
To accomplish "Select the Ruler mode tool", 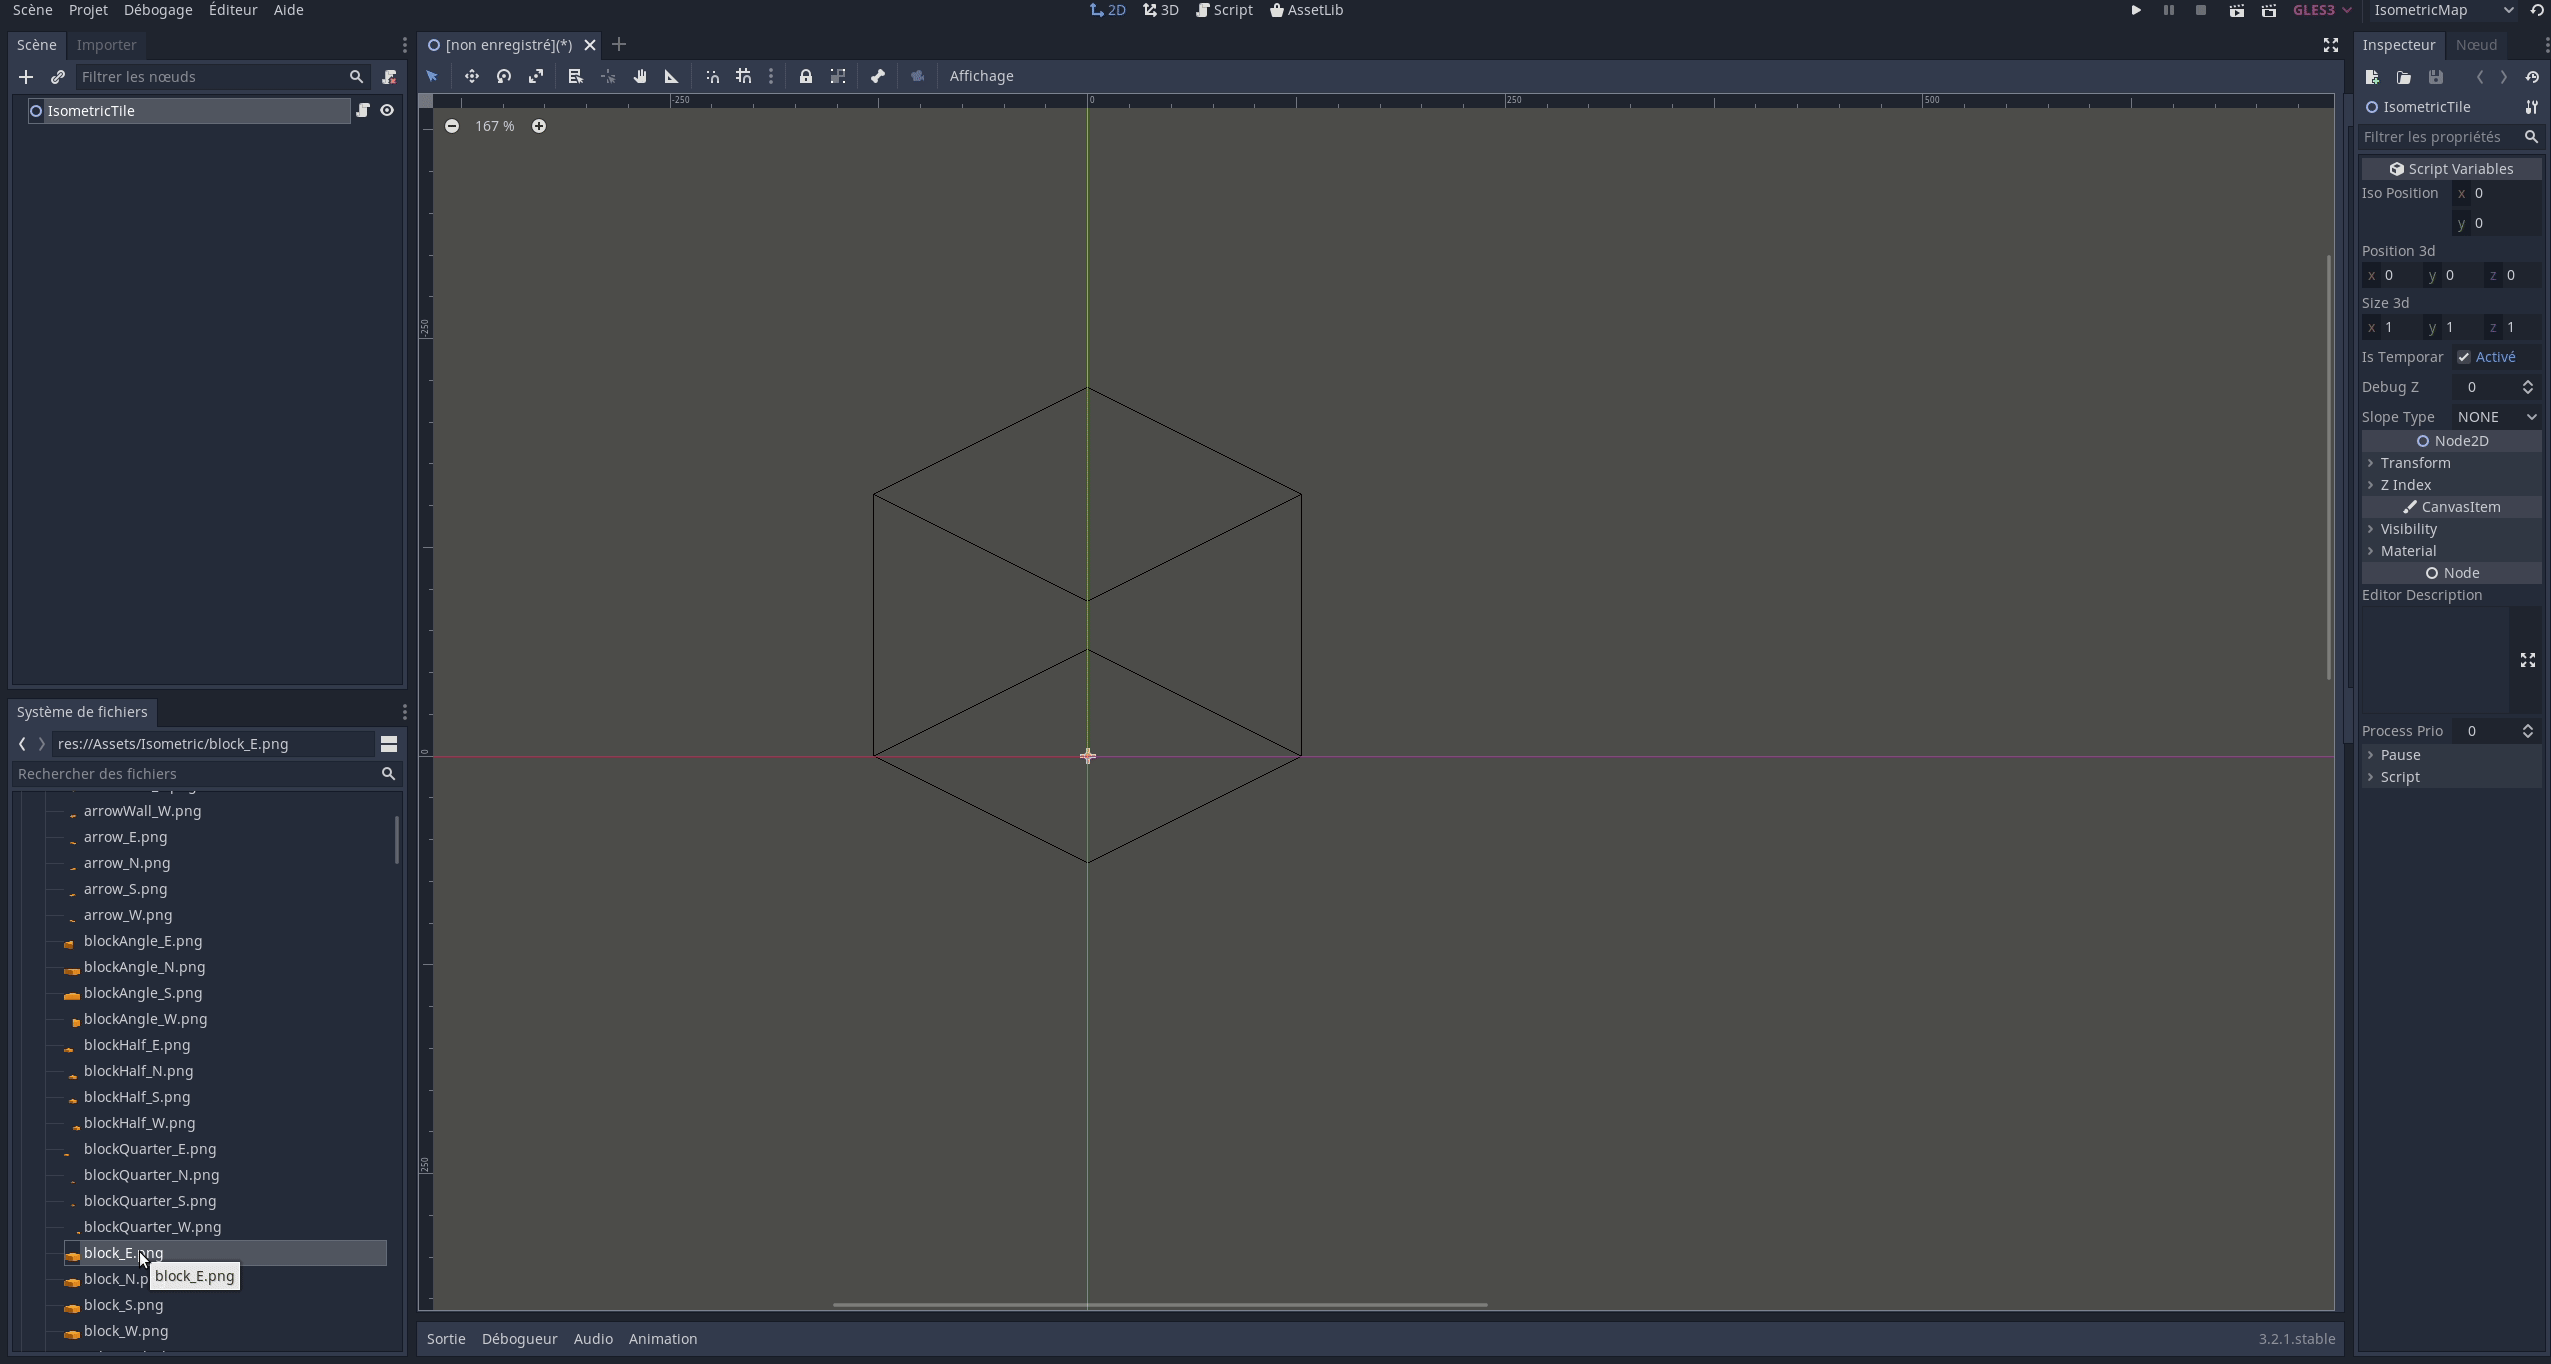I will pos(672,76).
